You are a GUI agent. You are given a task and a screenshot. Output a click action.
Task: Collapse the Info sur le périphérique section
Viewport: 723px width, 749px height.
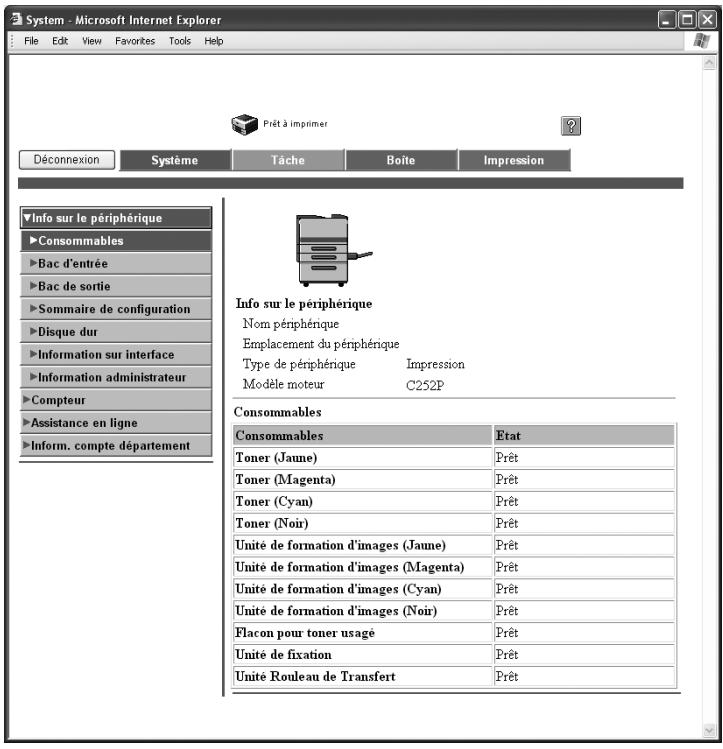[x=116, y=218]
